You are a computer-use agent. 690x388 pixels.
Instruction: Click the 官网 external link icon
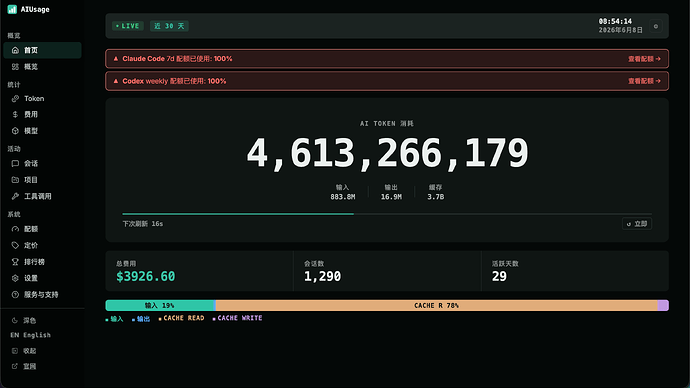[15, 366]
